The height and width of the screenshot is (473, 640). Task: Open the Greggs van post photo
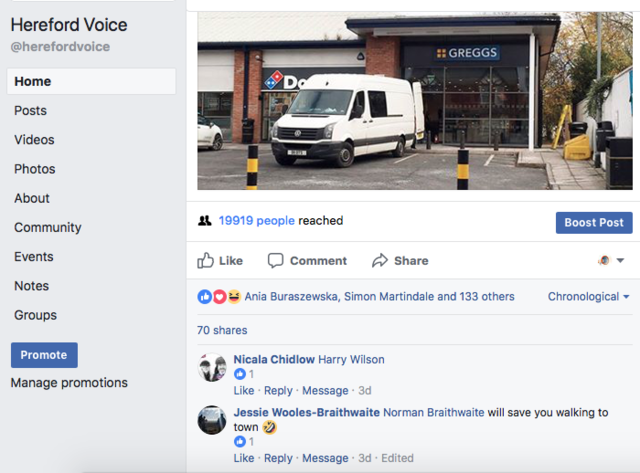coord(415,100)
